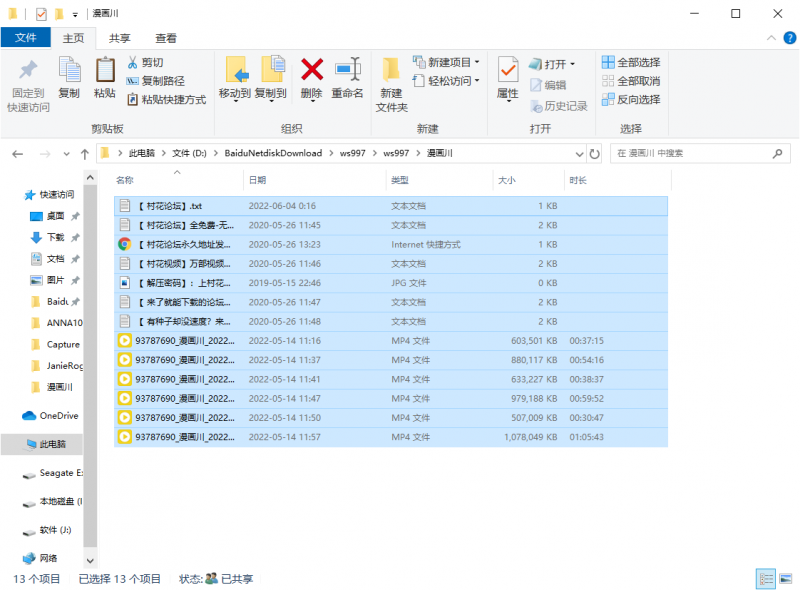This screenshot has height=590, width=800.
Task: Click the Rename icon in ribbon
Action: [x=347, y=71]
